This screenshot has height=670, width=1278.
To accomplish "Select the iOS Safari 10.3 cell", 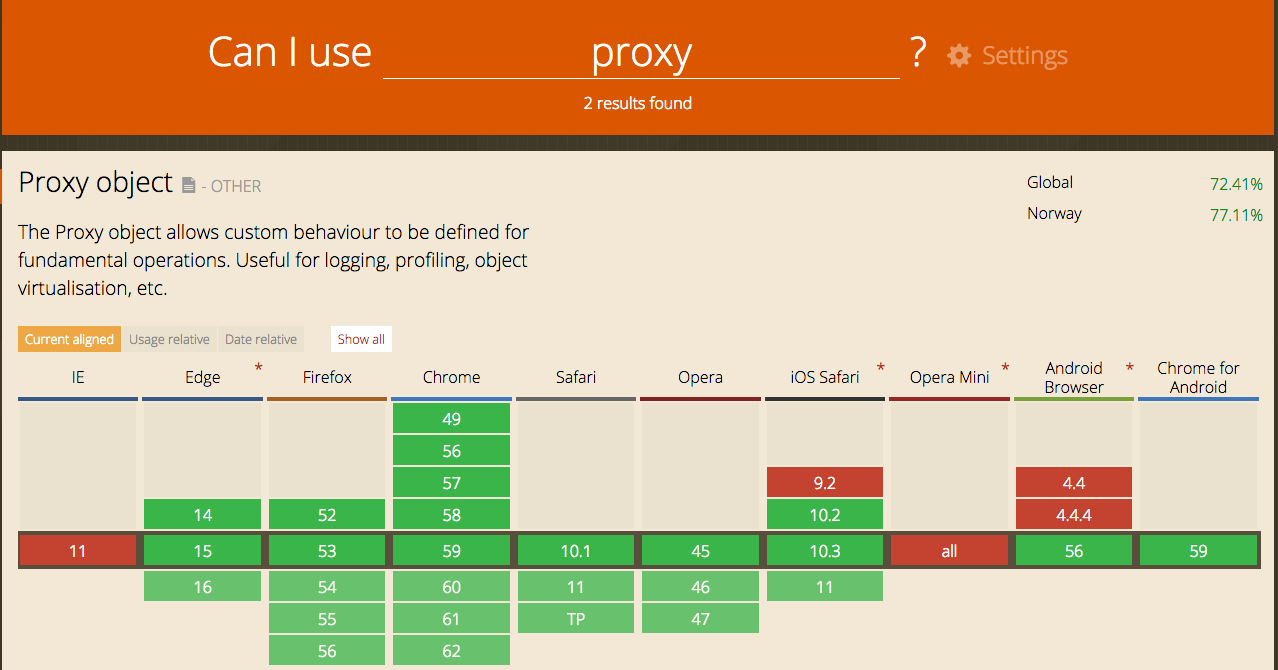I will (x=825, y=551).
